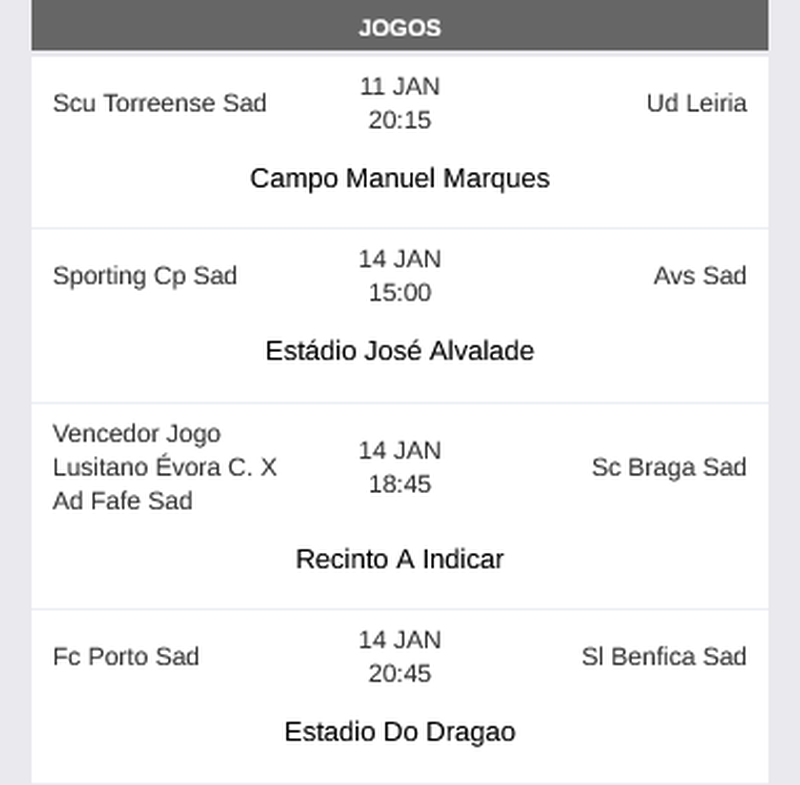The width and height of the screenshot is (800, 785).
Task: Click the 14 JAN 15:00 match time
Action: point(400,276)
